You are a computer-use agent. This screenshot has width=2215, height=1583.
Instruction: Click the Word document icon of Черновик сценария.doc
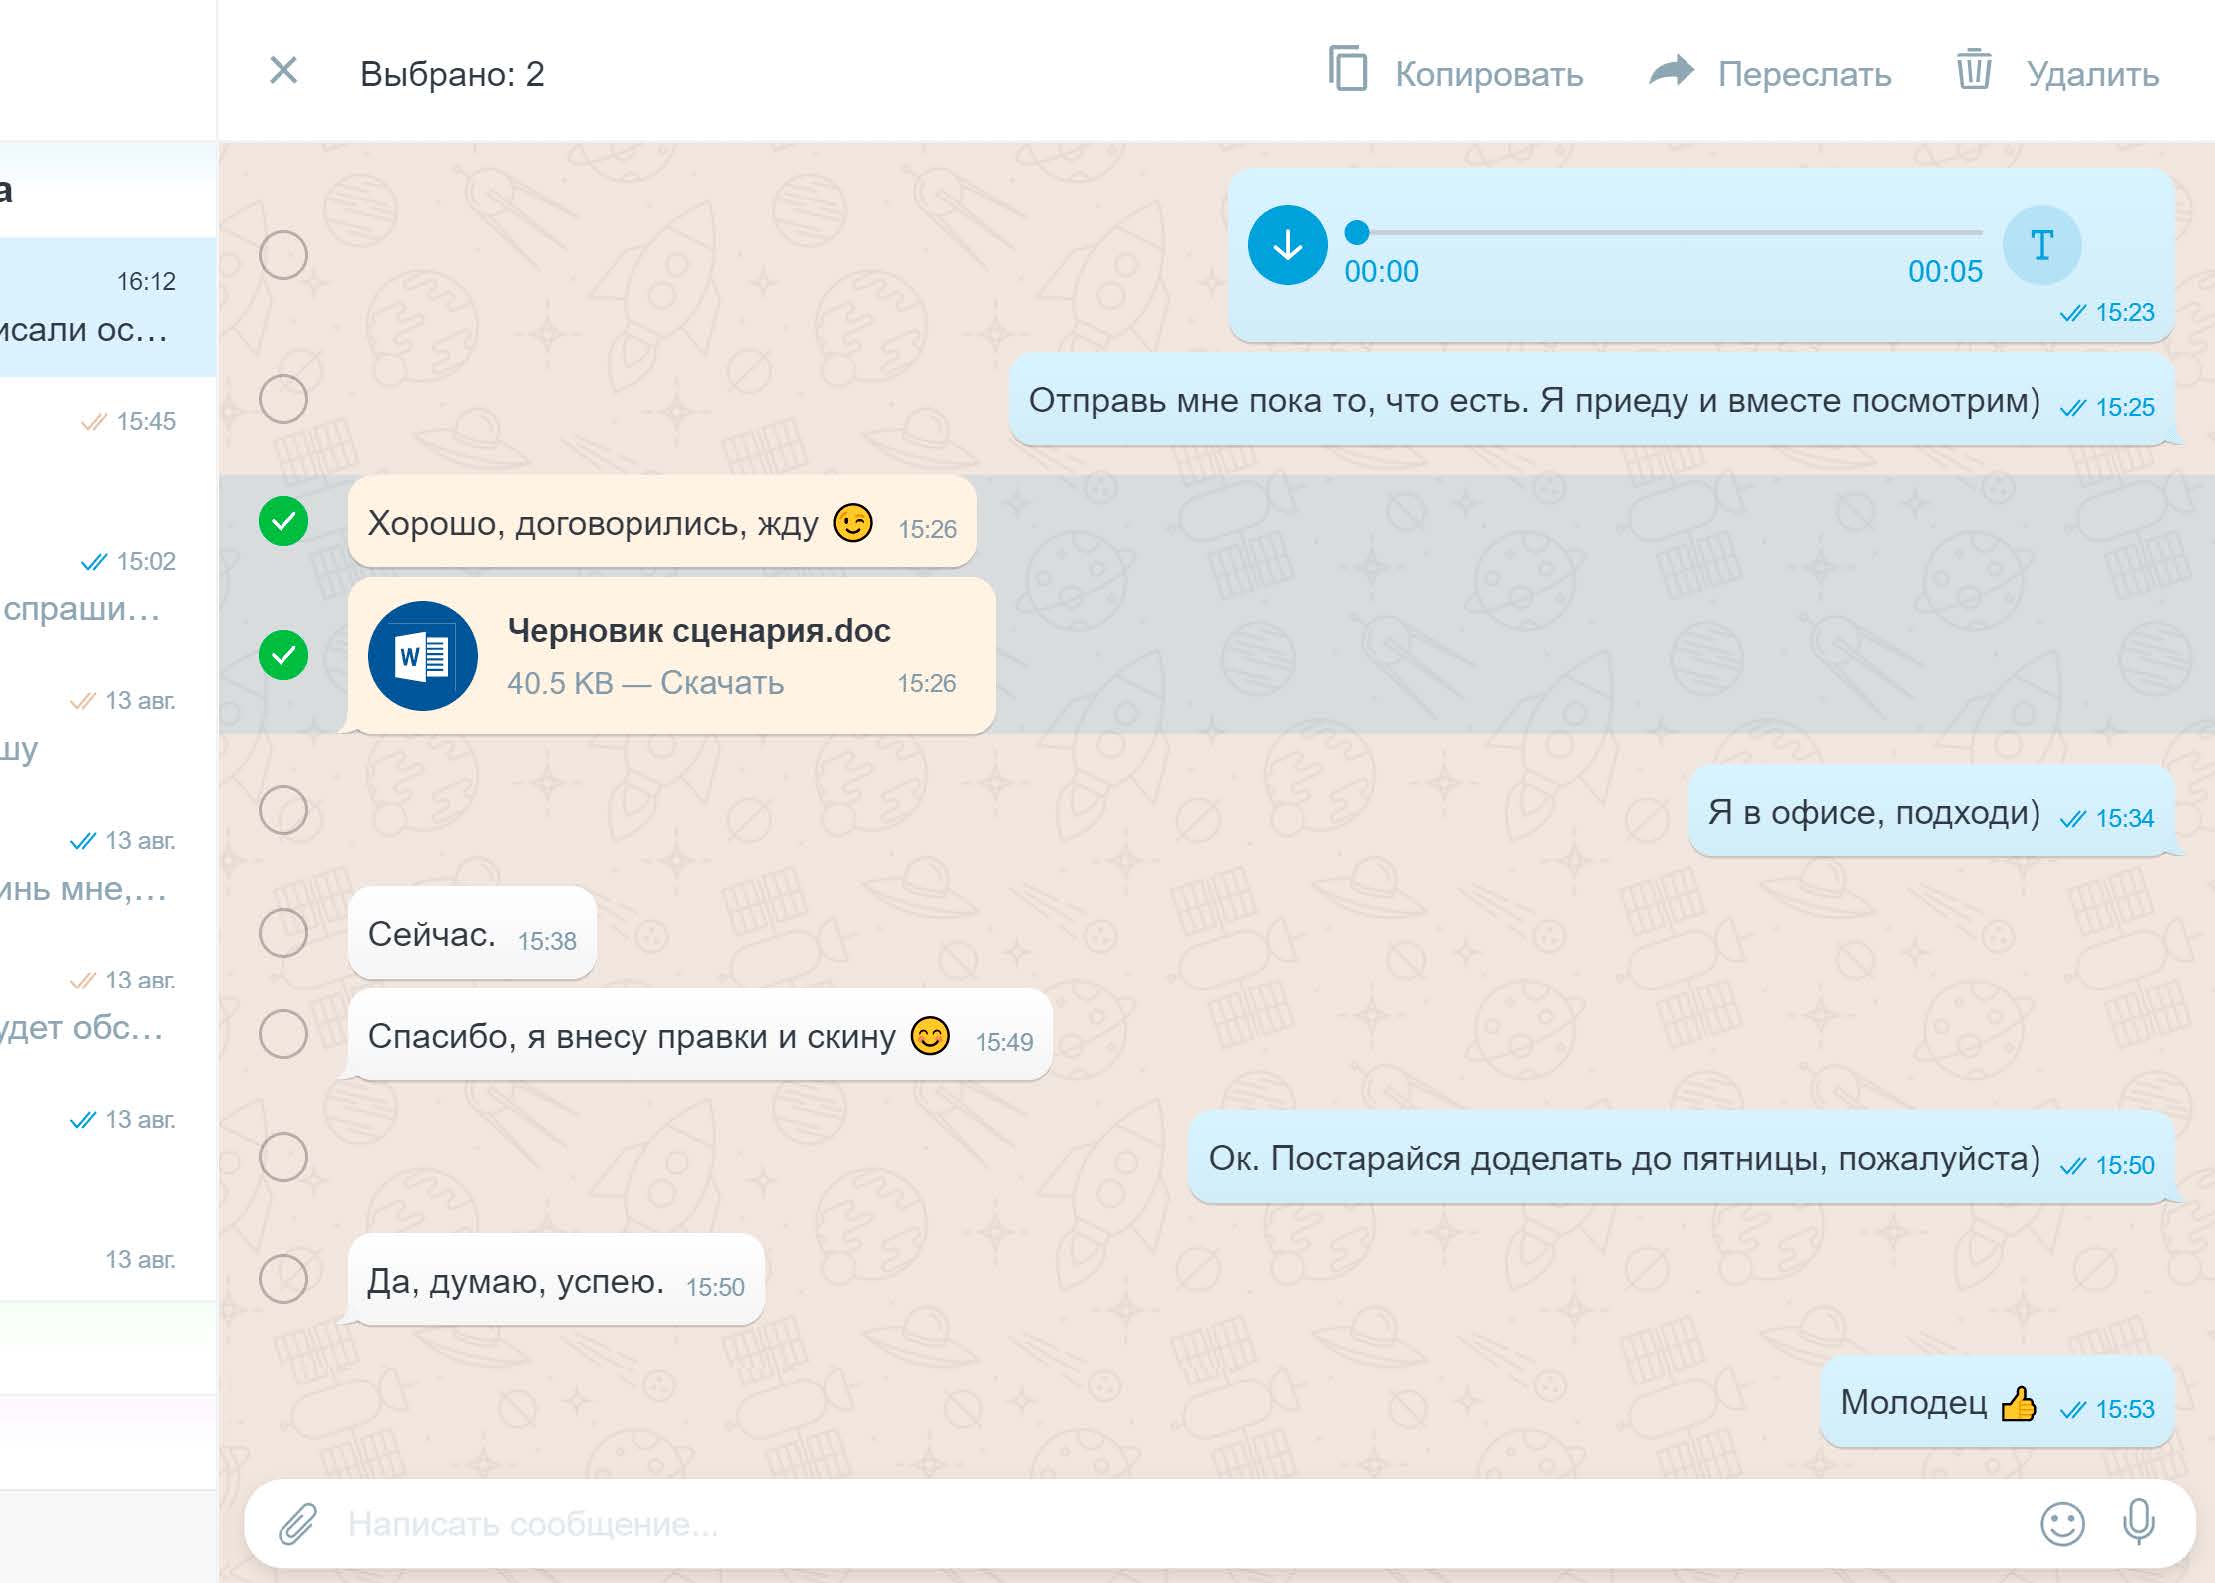point(422,656)
